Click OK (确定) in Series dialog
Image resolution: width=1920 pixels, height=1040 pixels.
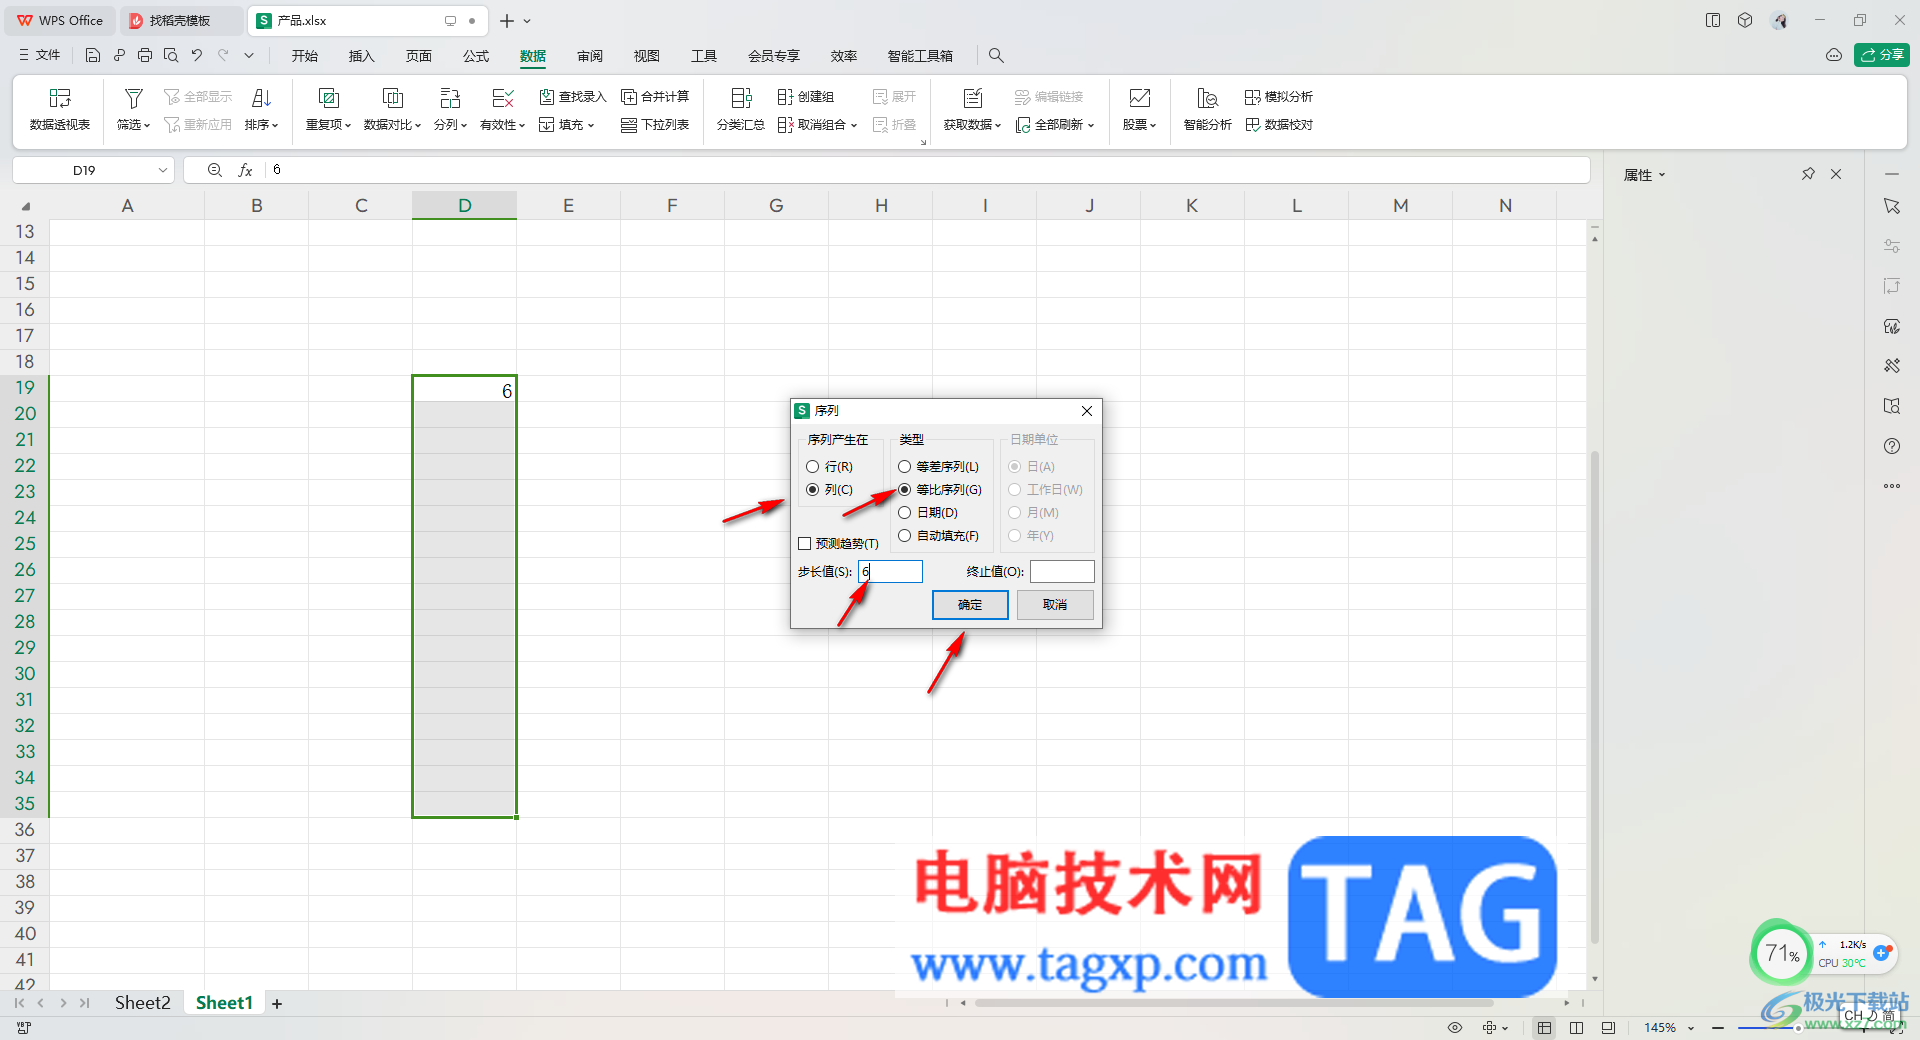pyautogui.click(x=970, y=605)
